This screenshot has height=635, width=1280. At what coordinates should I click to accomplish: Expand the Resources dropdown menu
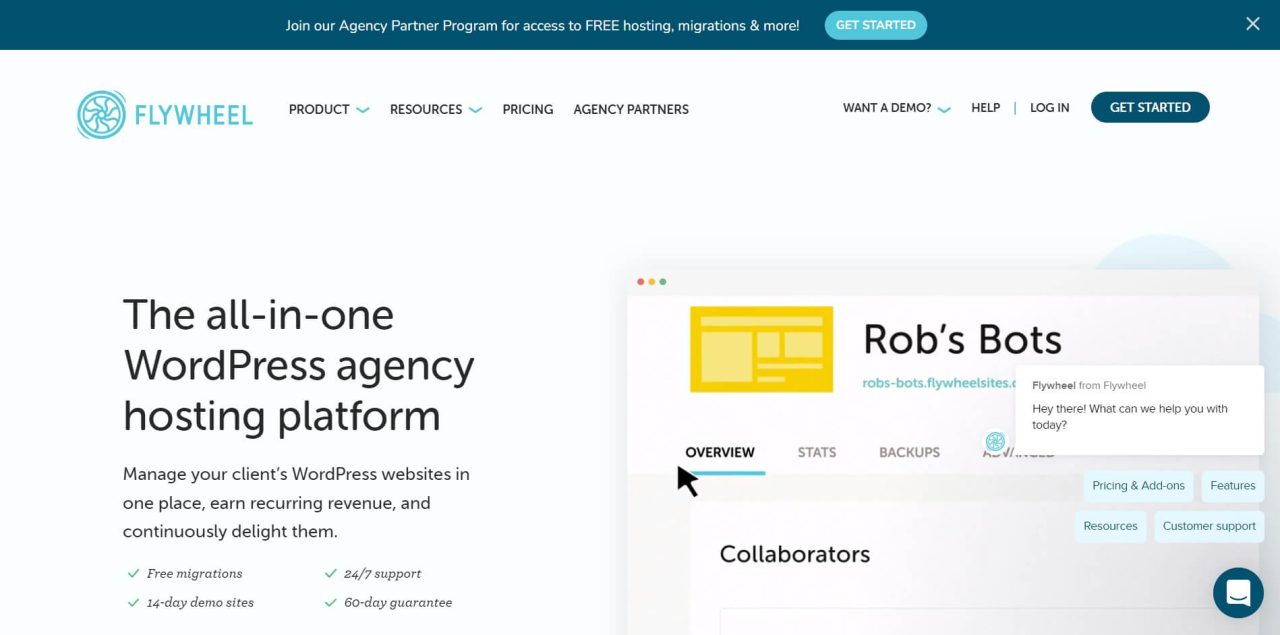(x=436, y=110)
